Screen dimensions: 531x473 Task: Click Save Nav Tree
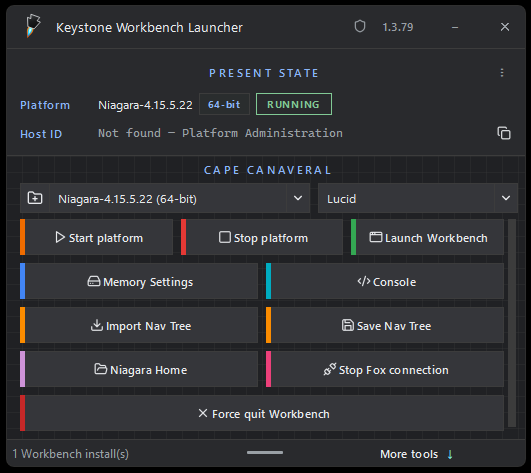tap(385, 325)
